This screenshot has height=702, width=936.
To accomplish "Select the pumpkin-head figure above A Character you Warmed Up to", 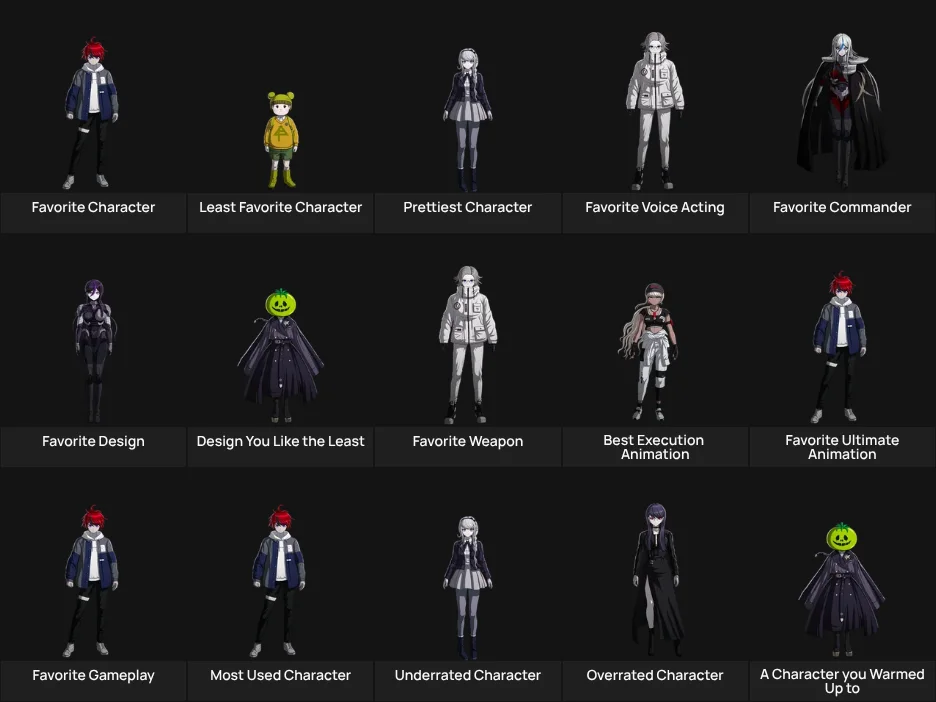I will [x=842, y=590].
